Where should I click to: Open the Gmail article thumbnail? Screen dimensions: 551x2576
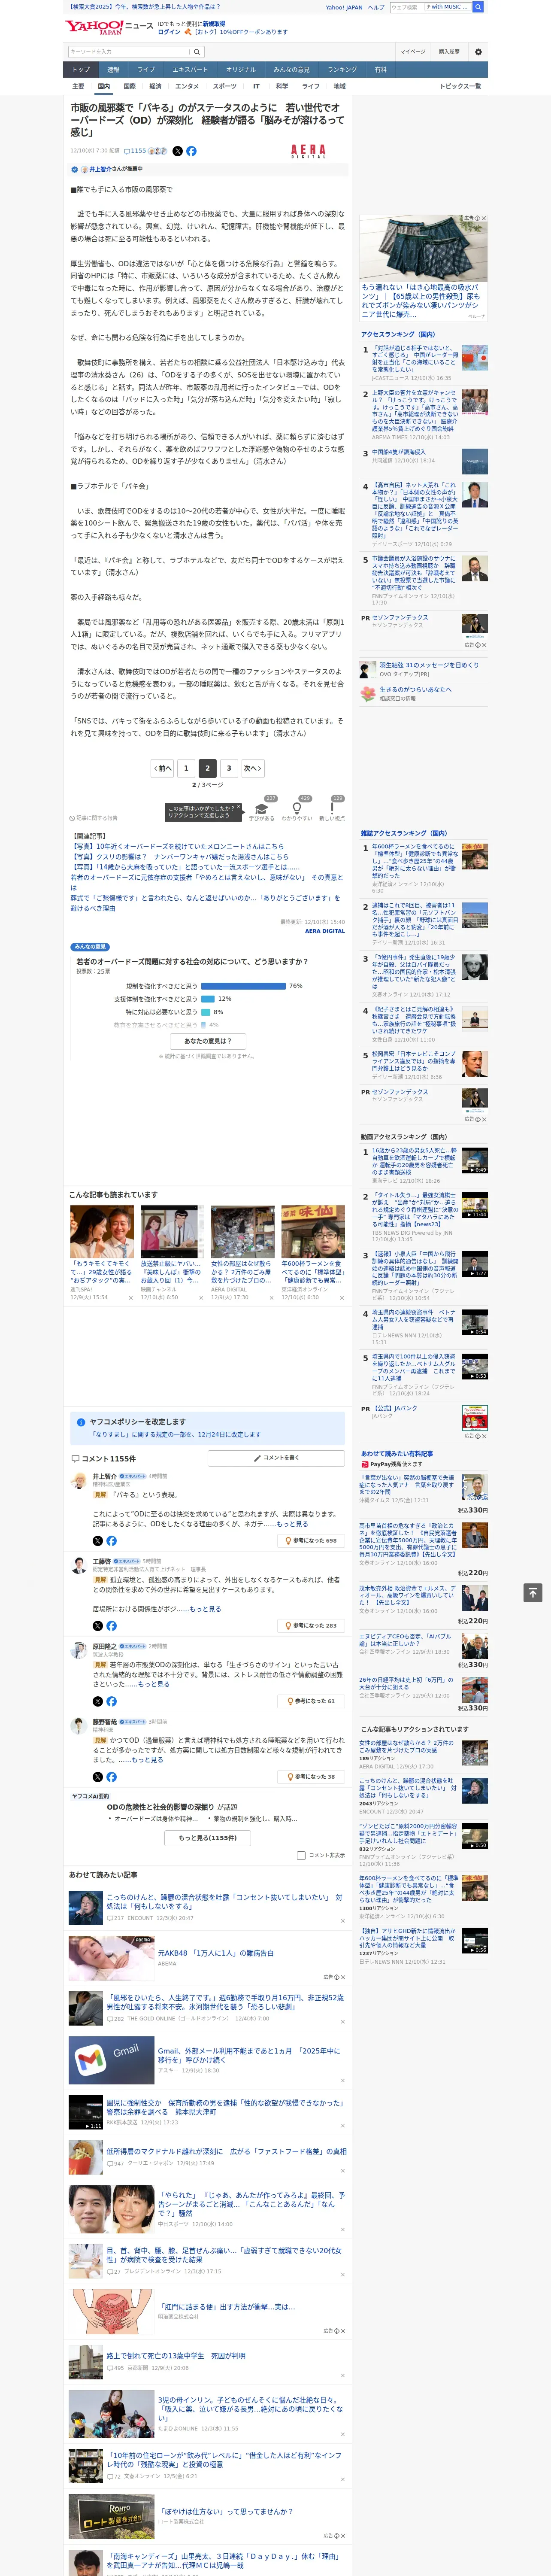(x=111, y=2060)
